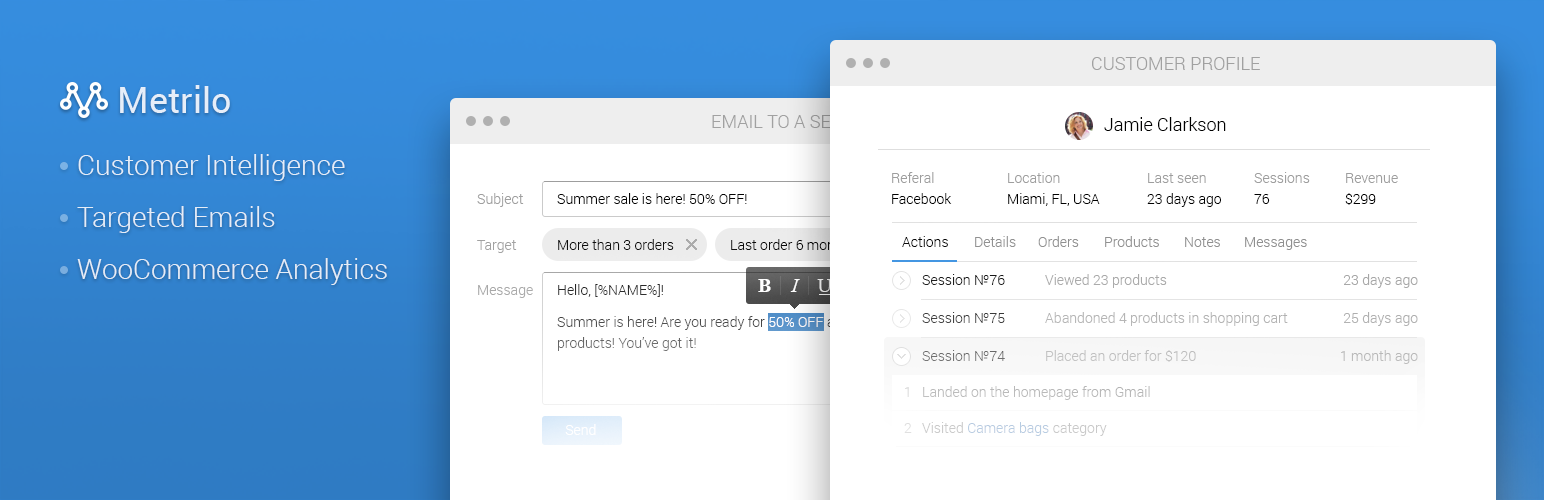Open the Messages tab
Viewport: 1544px width, 500px height.
(x=1275, y=242)
